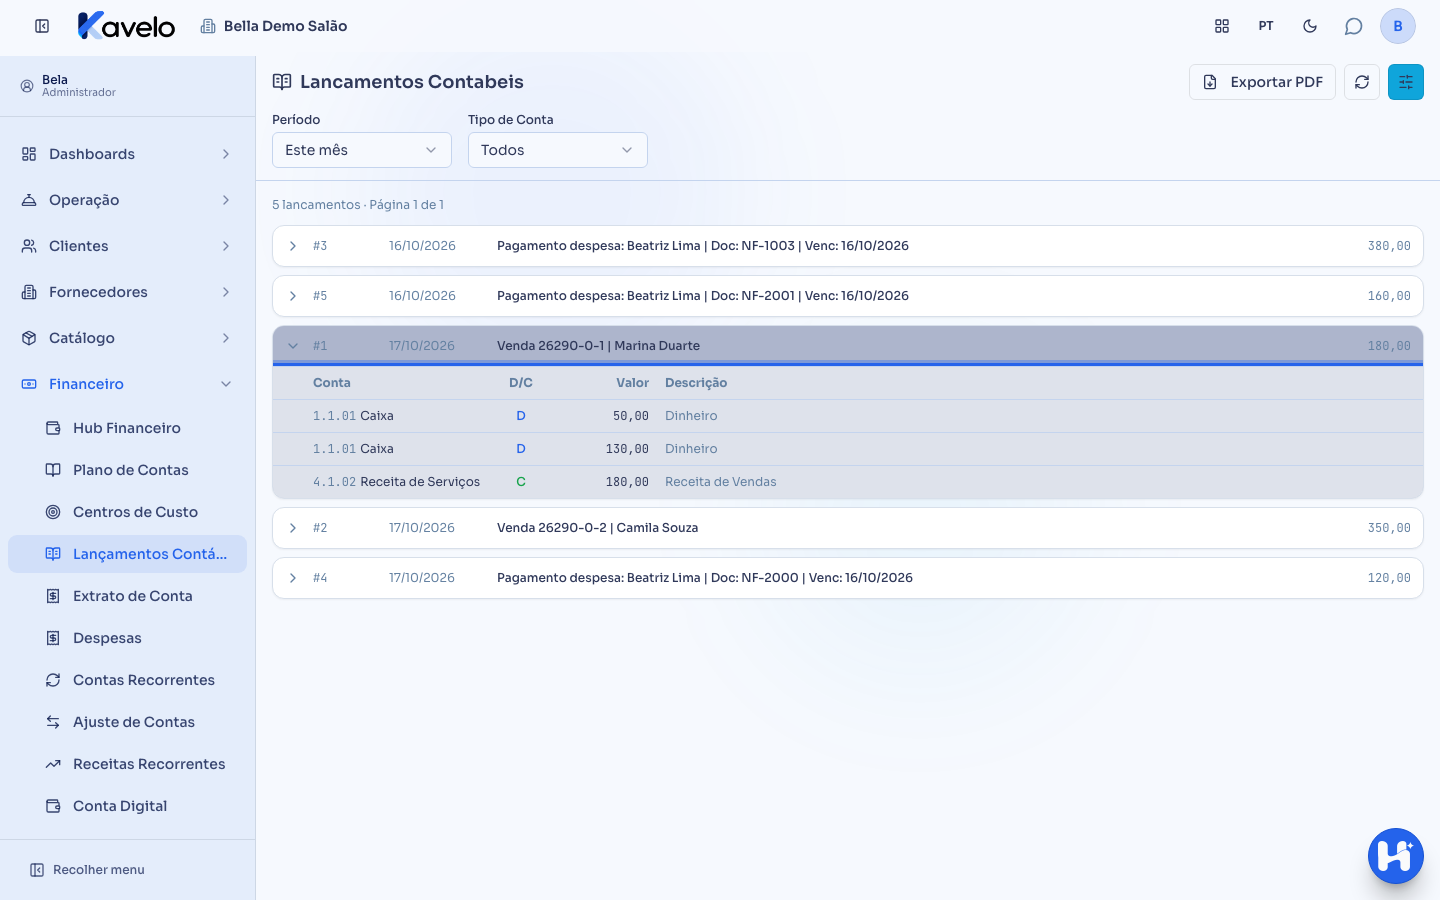Expand the Clientes menu

coord(127,246)
